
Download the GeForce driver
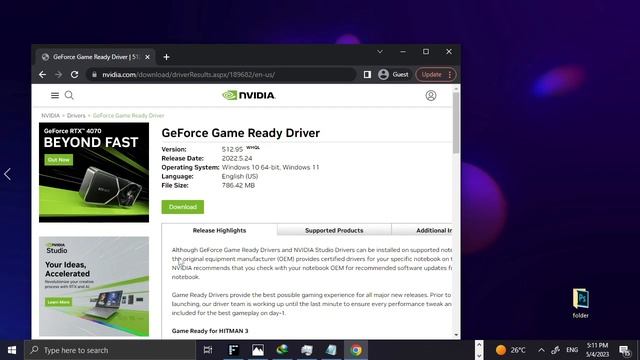(x=182, y=207)
